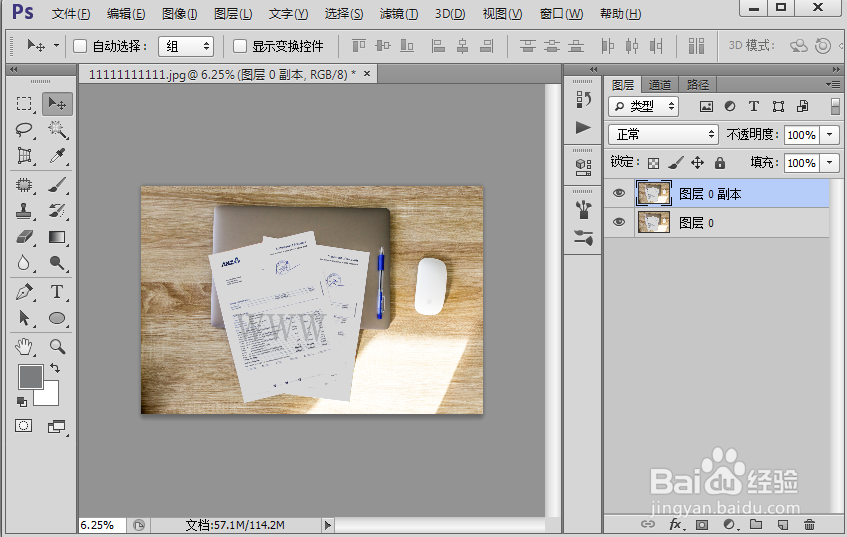This screenshot has width=847, height=537.
Task: Open the 不透明度 slider arrow
Action: pyautogui.click(x=830, y=135)
